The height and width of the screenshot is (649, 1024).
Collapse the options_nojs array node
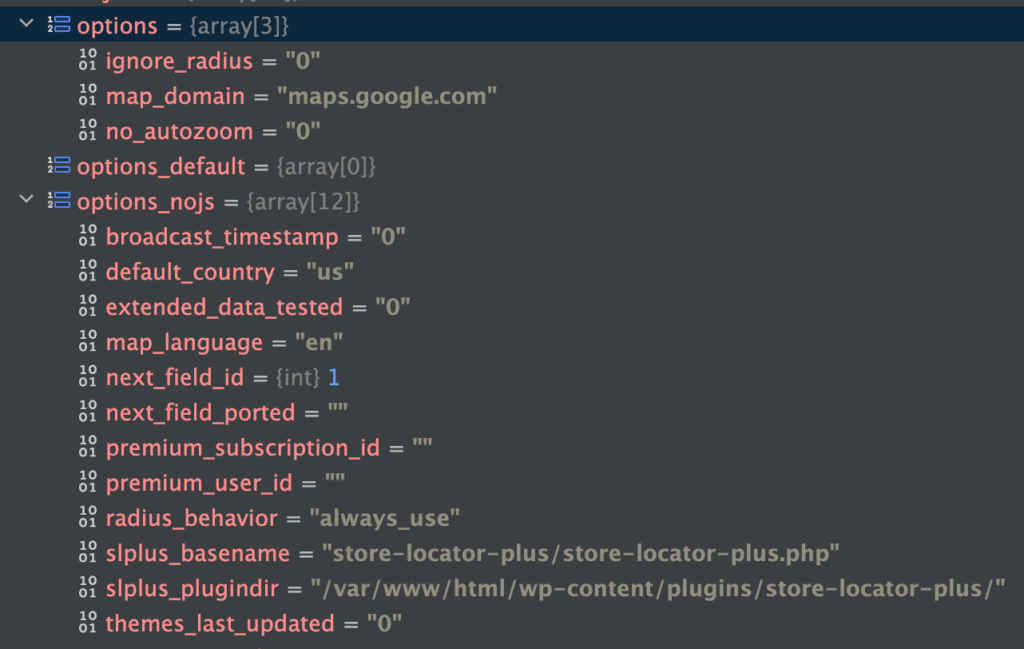click(x=27, y=201)
